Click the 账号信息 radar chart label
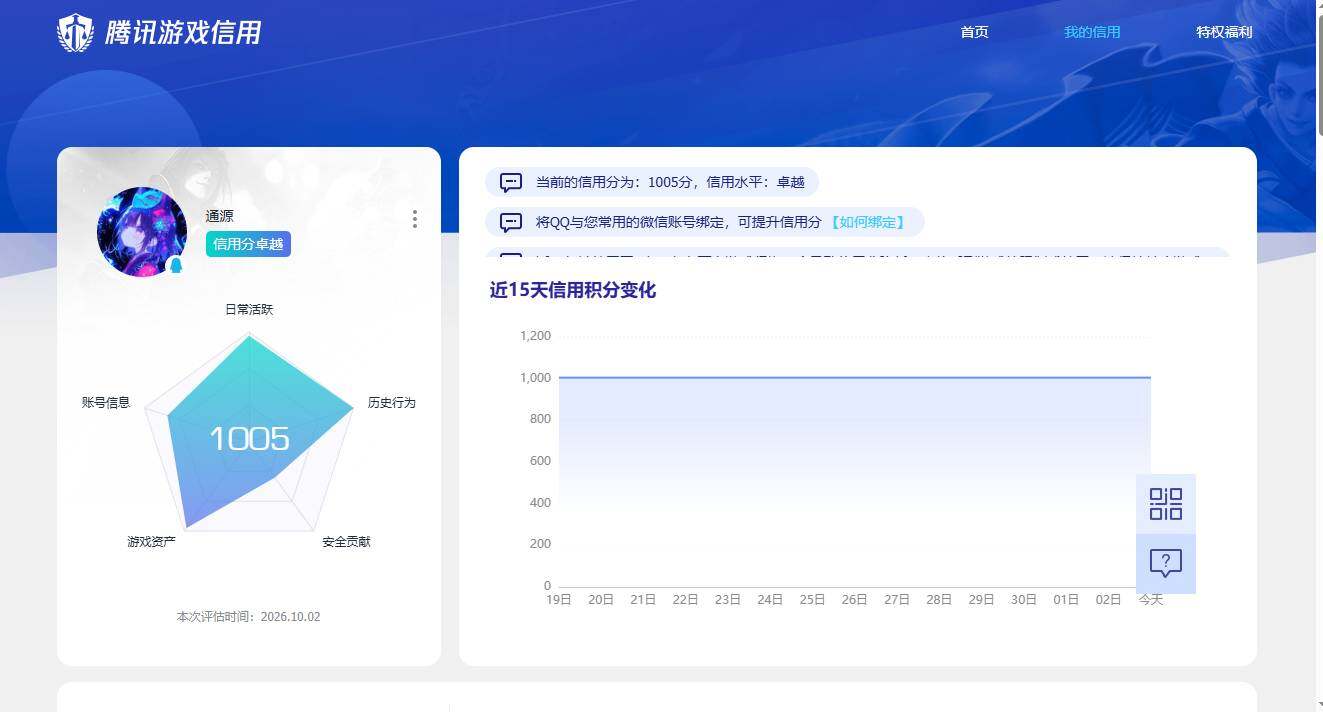 point(106,403)
